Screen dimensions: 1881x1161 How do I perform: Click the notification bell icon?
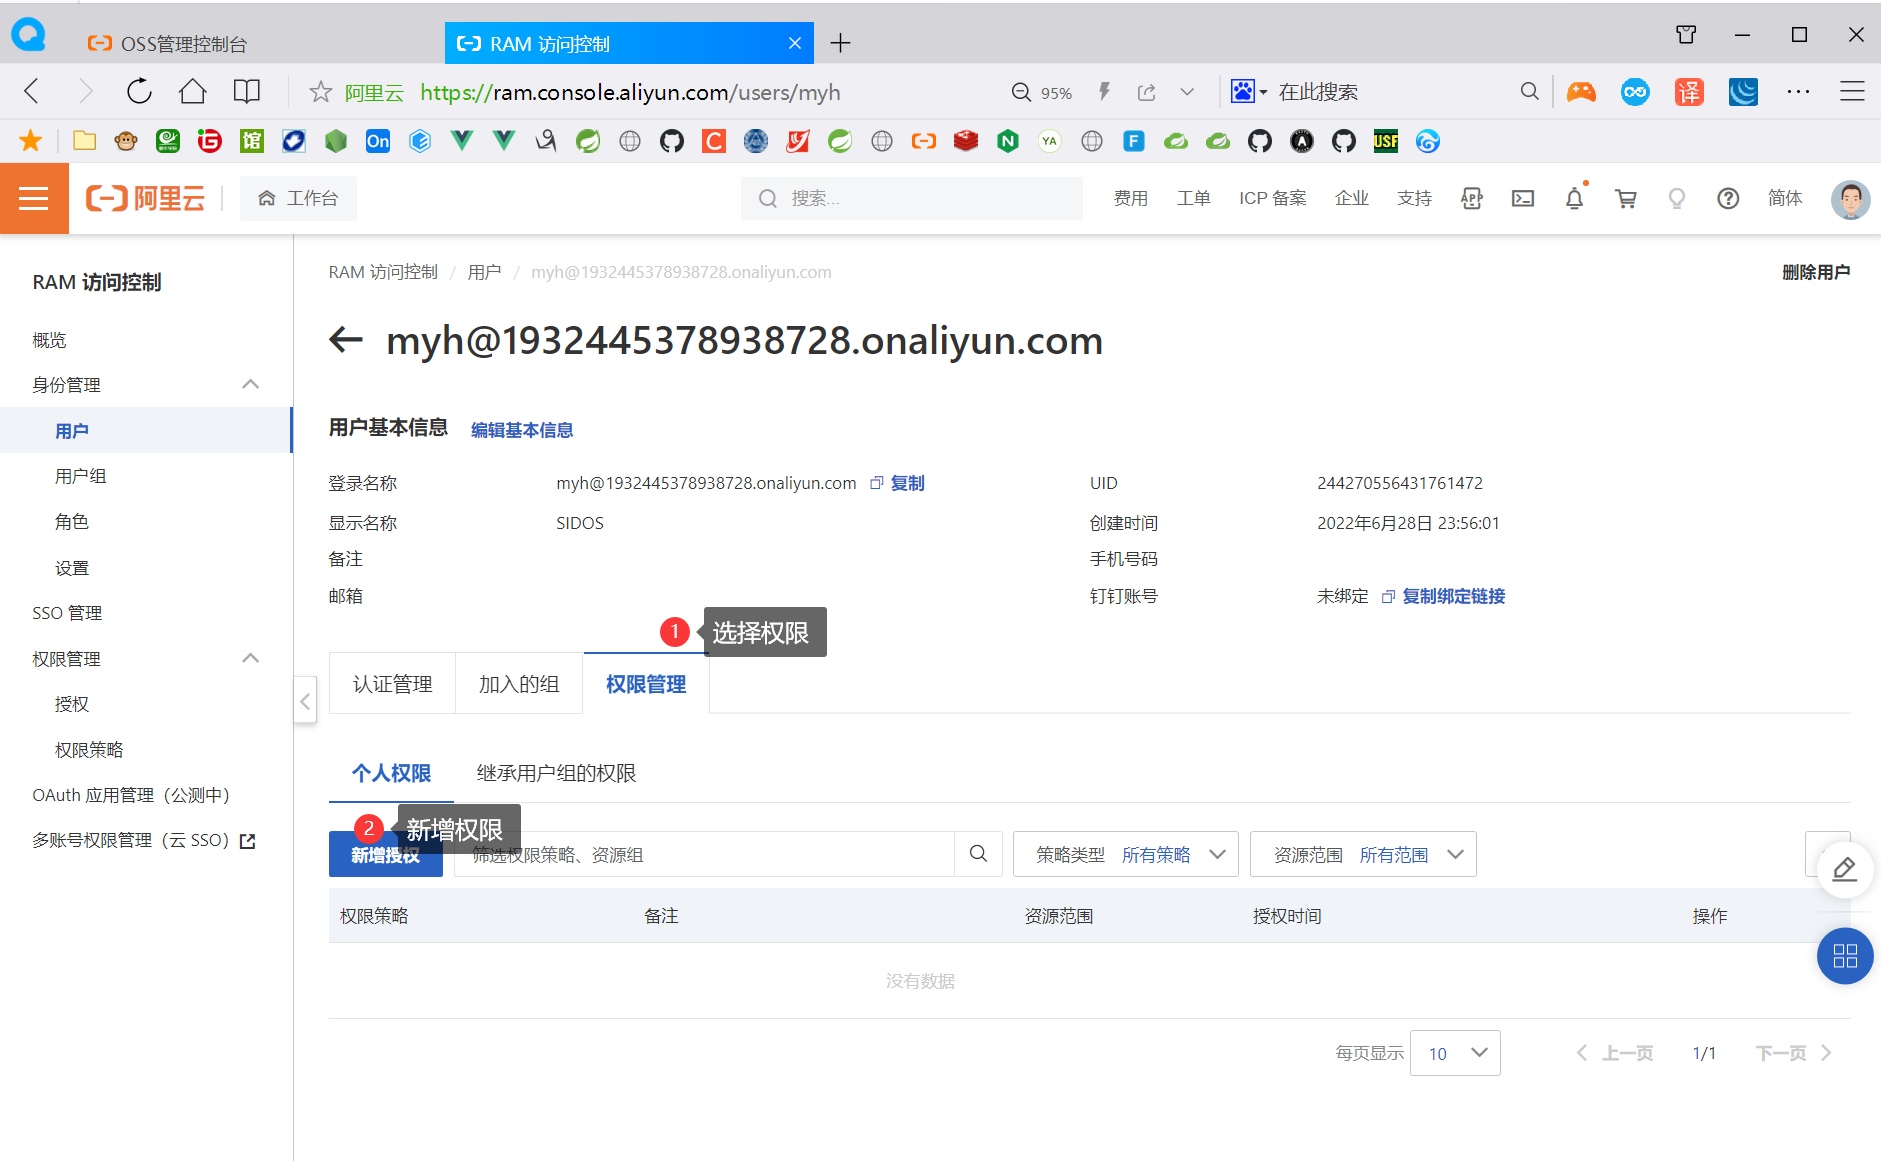(1574, 199)
